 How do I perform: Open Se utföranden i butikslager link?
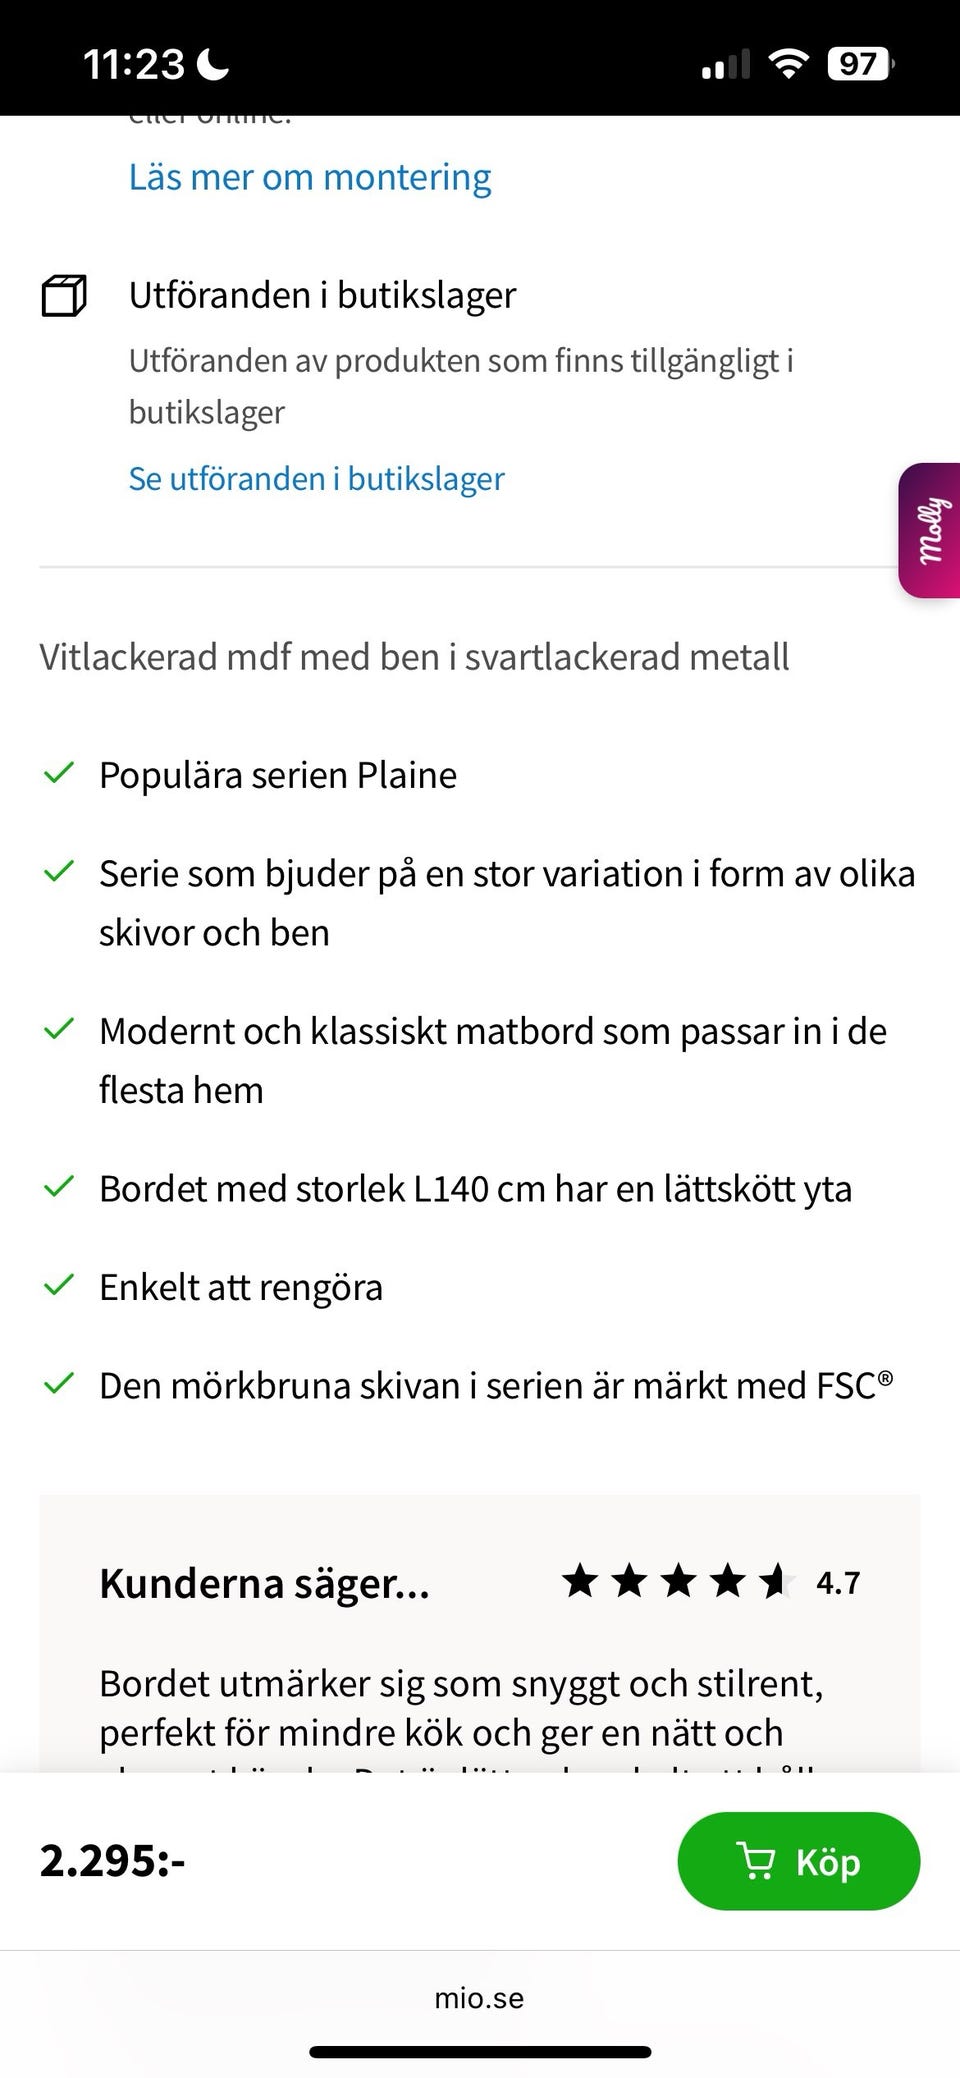(x=316, y=479)
